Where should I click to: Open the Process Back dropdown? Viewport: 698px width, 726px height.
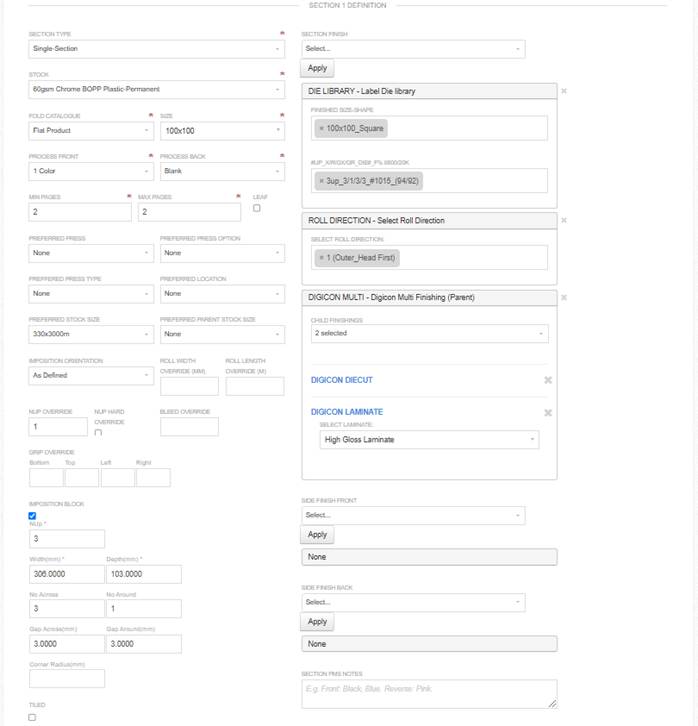point(222,171)
